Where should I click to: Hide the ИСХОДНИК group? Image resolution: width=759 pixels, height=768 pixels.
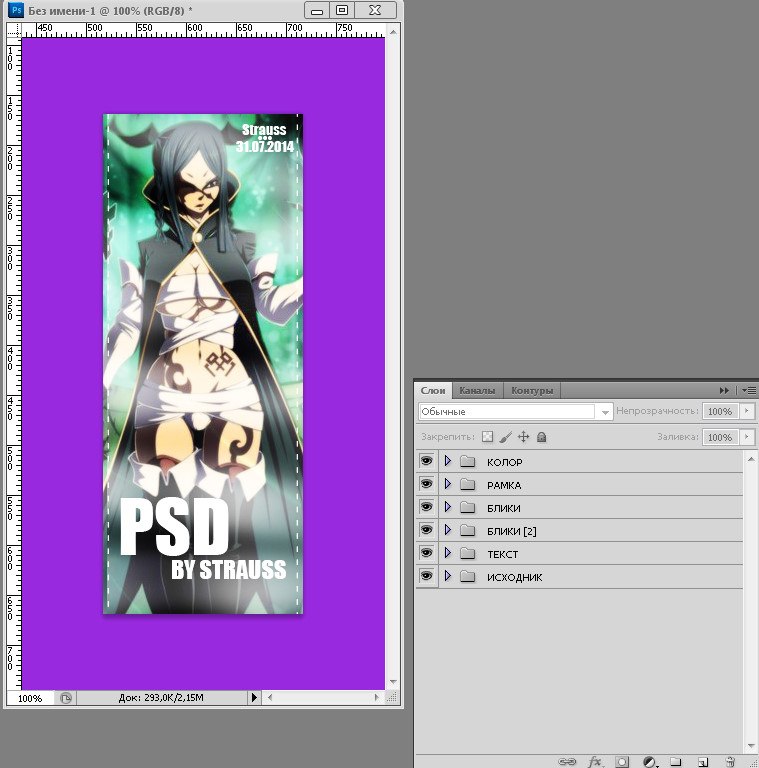click(x=427, y=576)
